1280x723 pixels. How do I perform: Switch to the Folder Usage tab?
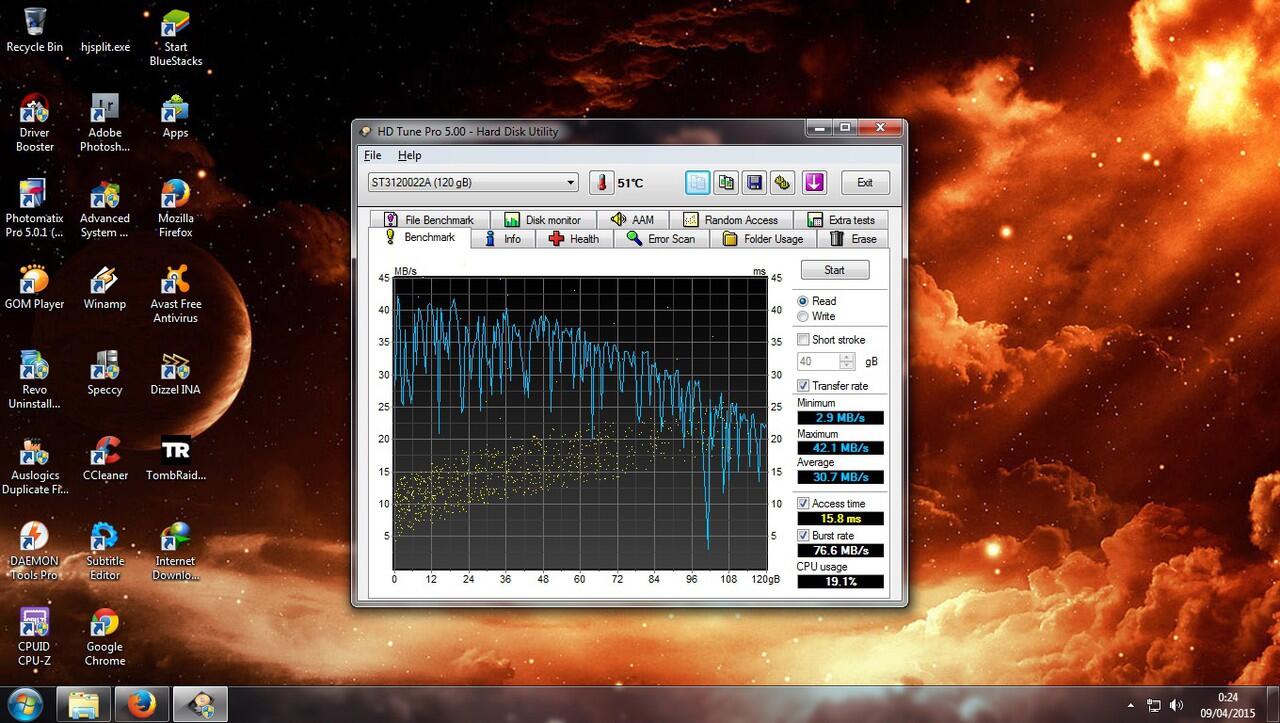pos(763,239)
